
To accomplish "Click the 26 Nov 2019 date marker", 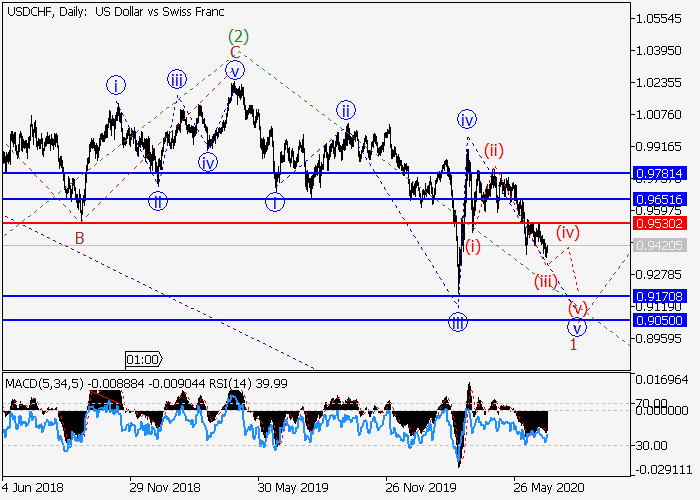I will click(x=417, y=488).
